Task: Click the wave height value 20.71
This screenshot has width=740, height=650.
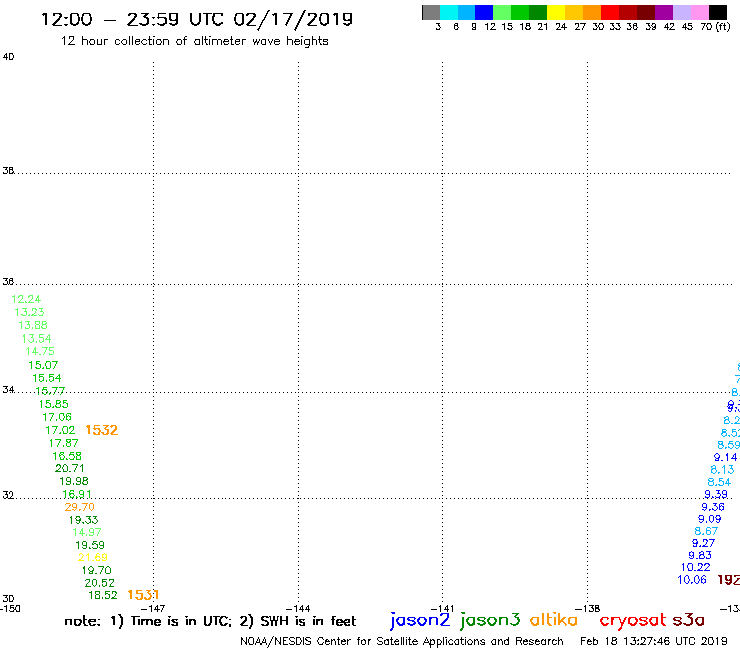Action: (x=69, y=468)
